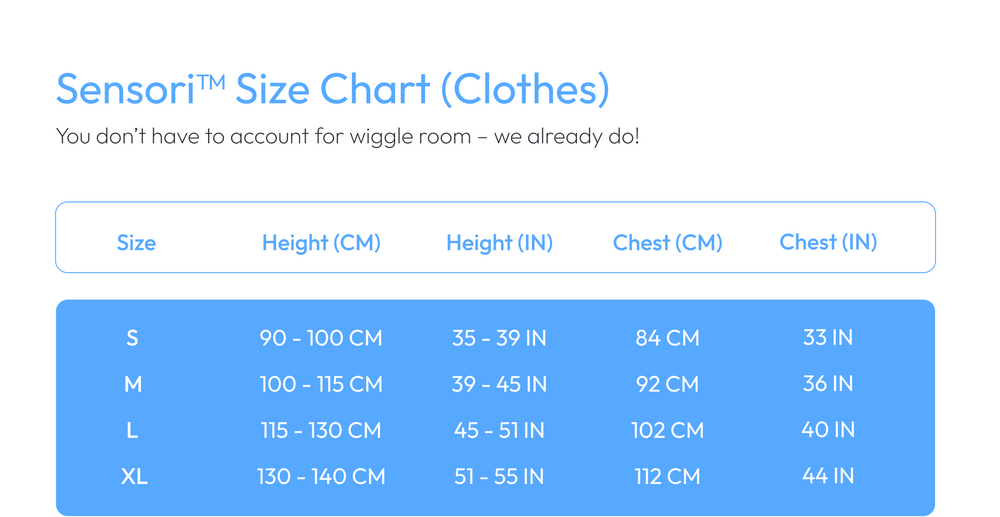This screenshot has height=517, width=1000.
Task: Select the Height (CM) column header
Action: coord(321,243)
